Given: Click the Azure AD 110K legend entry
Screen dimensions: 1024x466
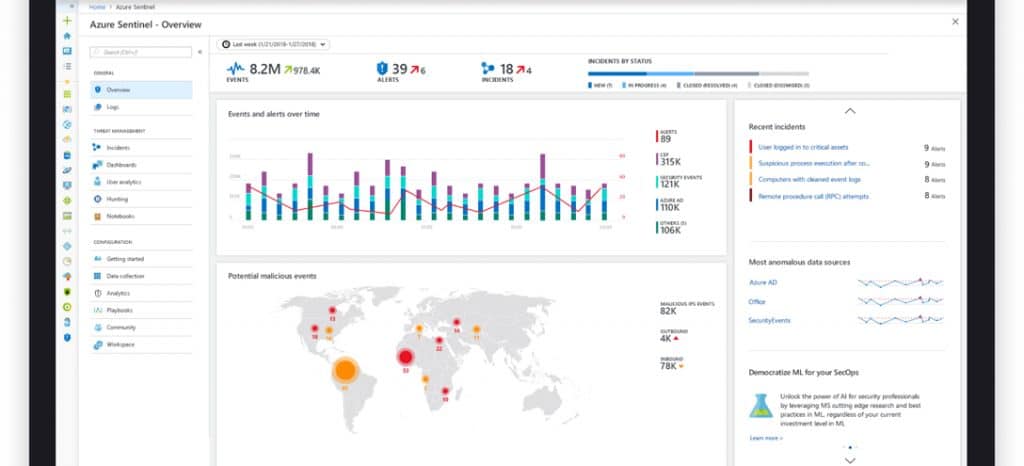Looking at the screenshot, I should (x=669, y=205).
